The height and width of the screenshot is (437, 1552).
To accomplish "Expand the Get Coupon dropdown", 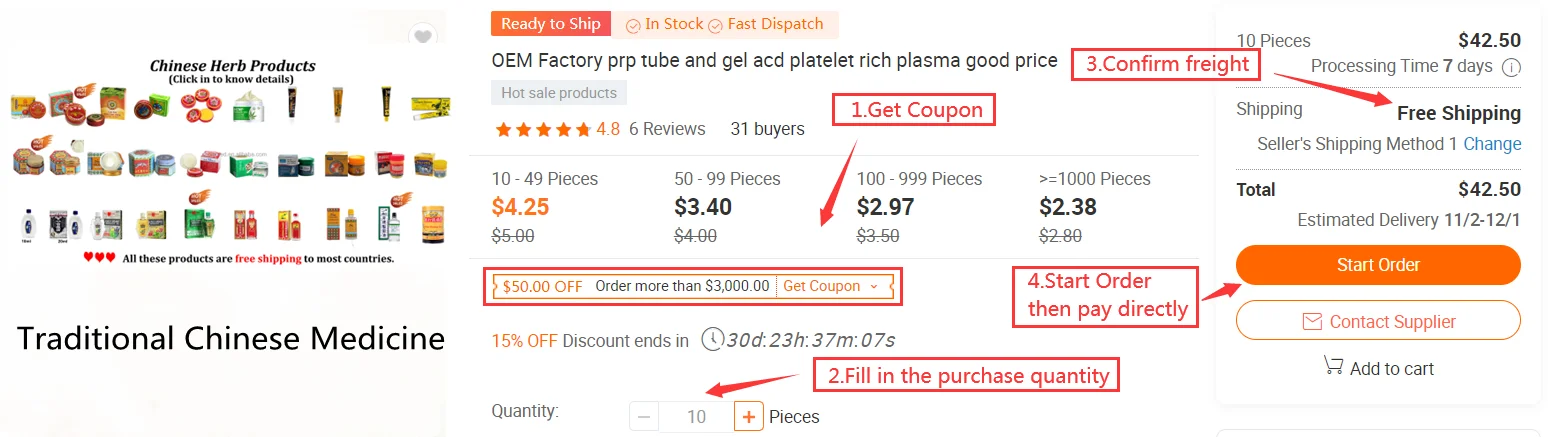I will pyautogui.click(x=831, y=286).
